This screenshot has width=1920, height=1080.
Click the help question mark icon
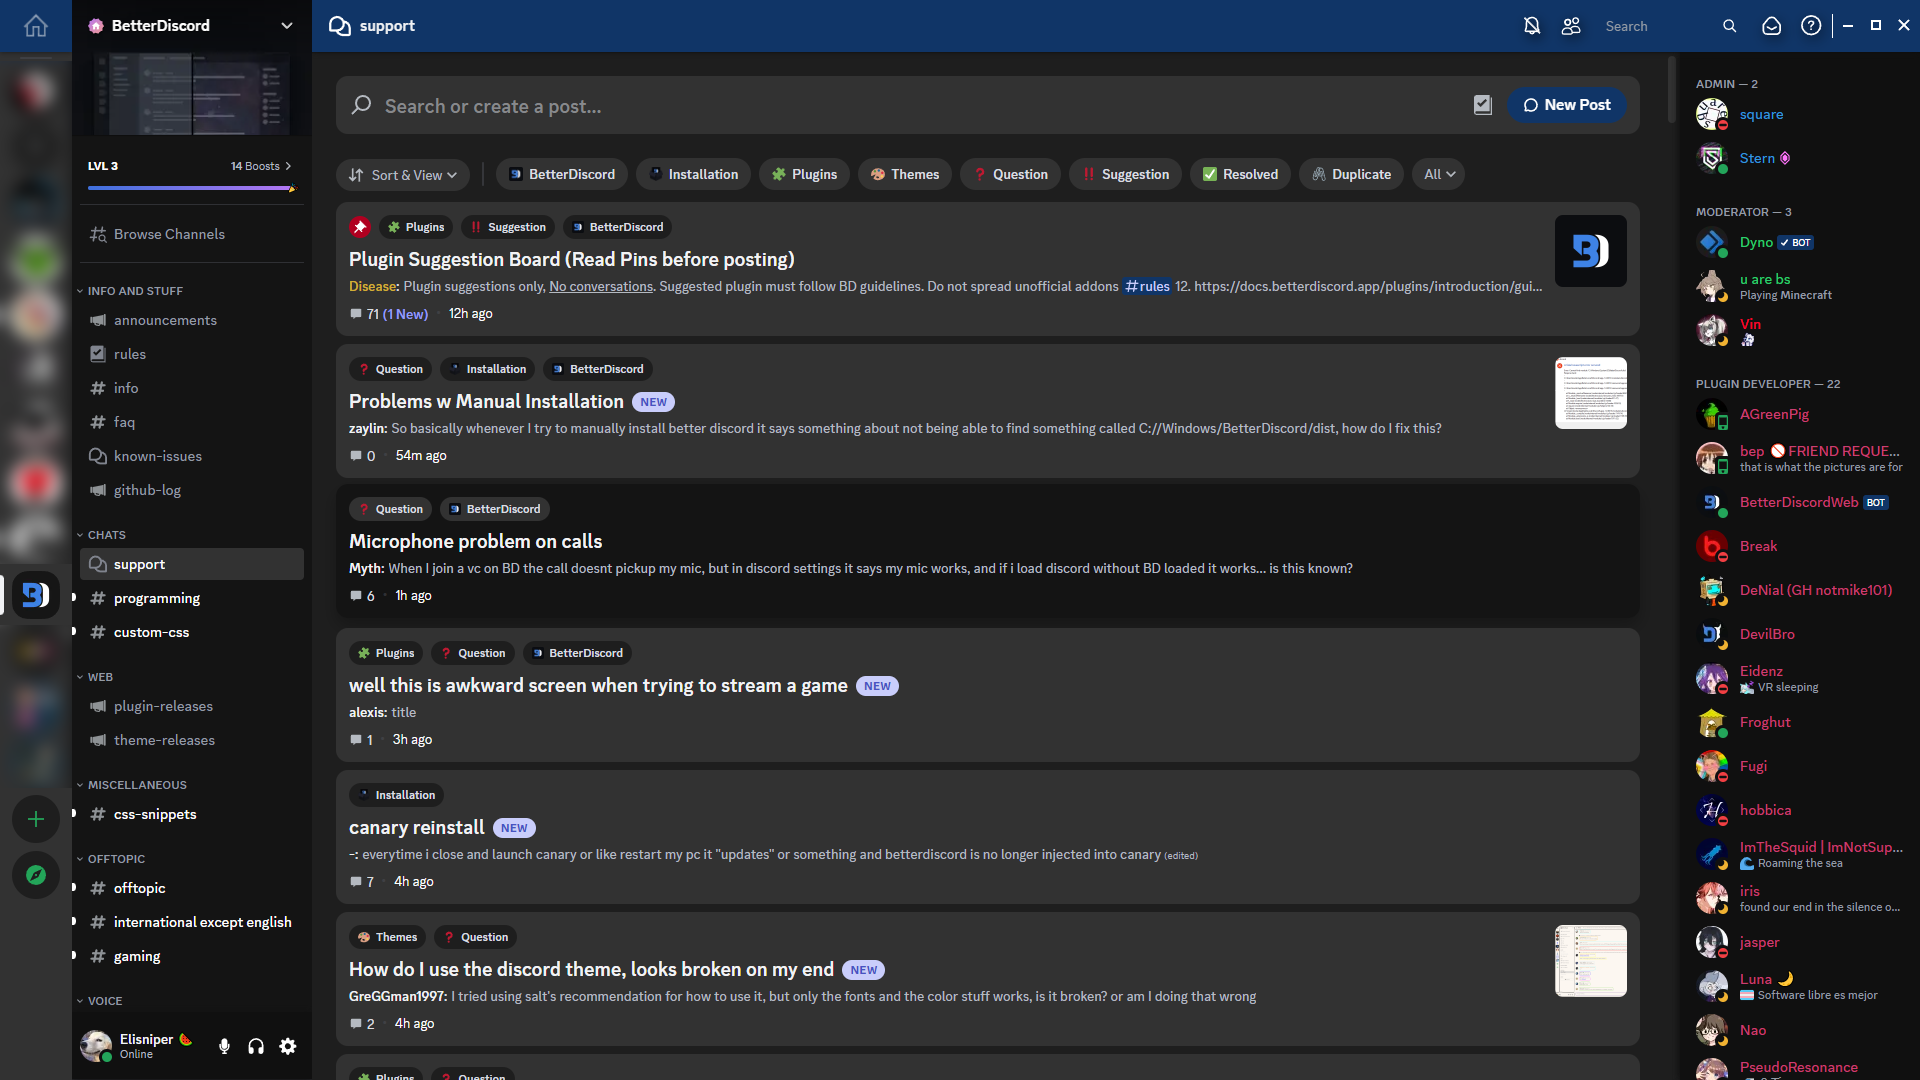point(1811,26)
